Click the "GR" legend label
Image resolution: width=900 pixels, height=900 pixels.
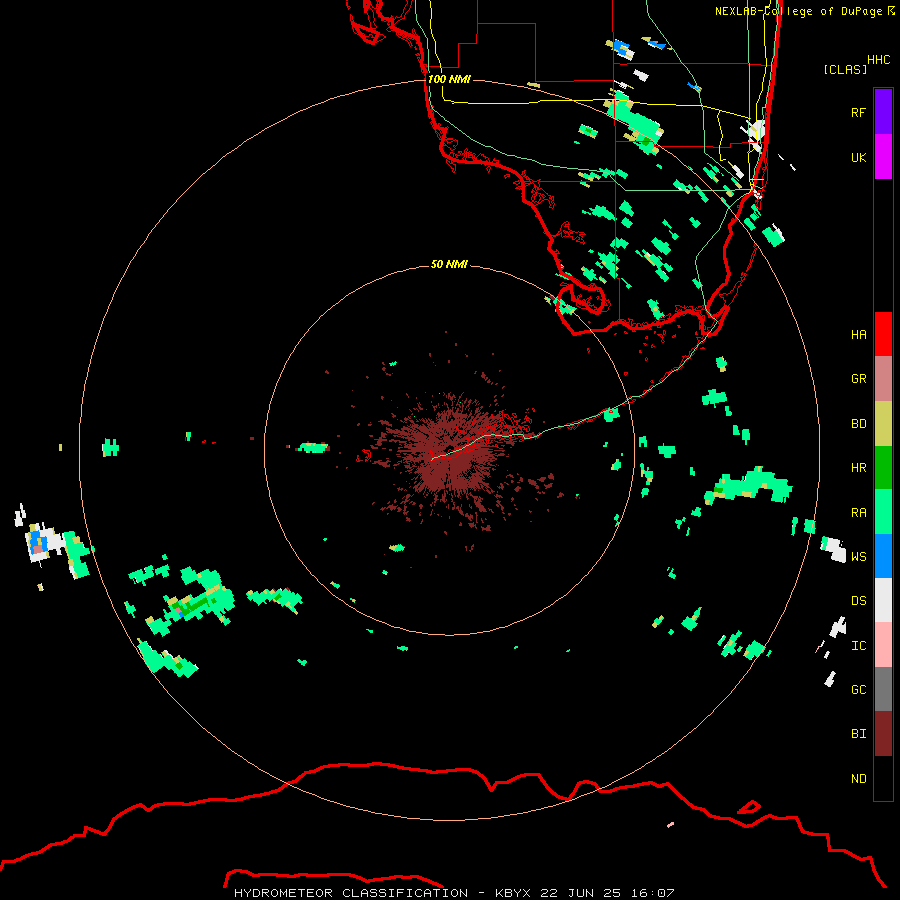859,379
